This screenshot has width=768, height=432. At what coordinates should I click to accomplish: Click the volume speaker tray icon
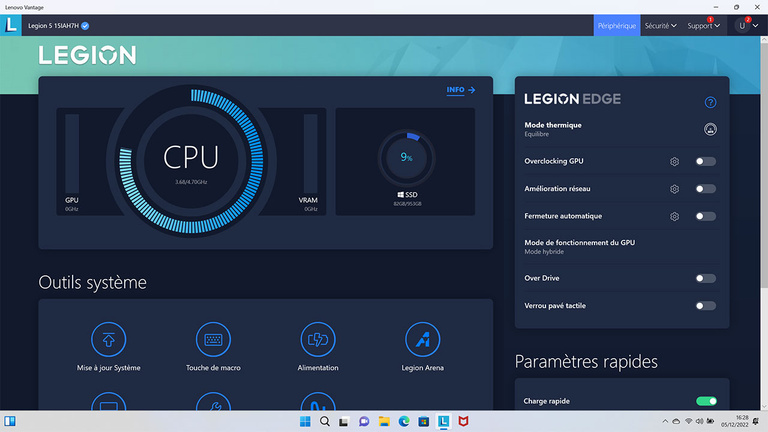tap(699, 421)
